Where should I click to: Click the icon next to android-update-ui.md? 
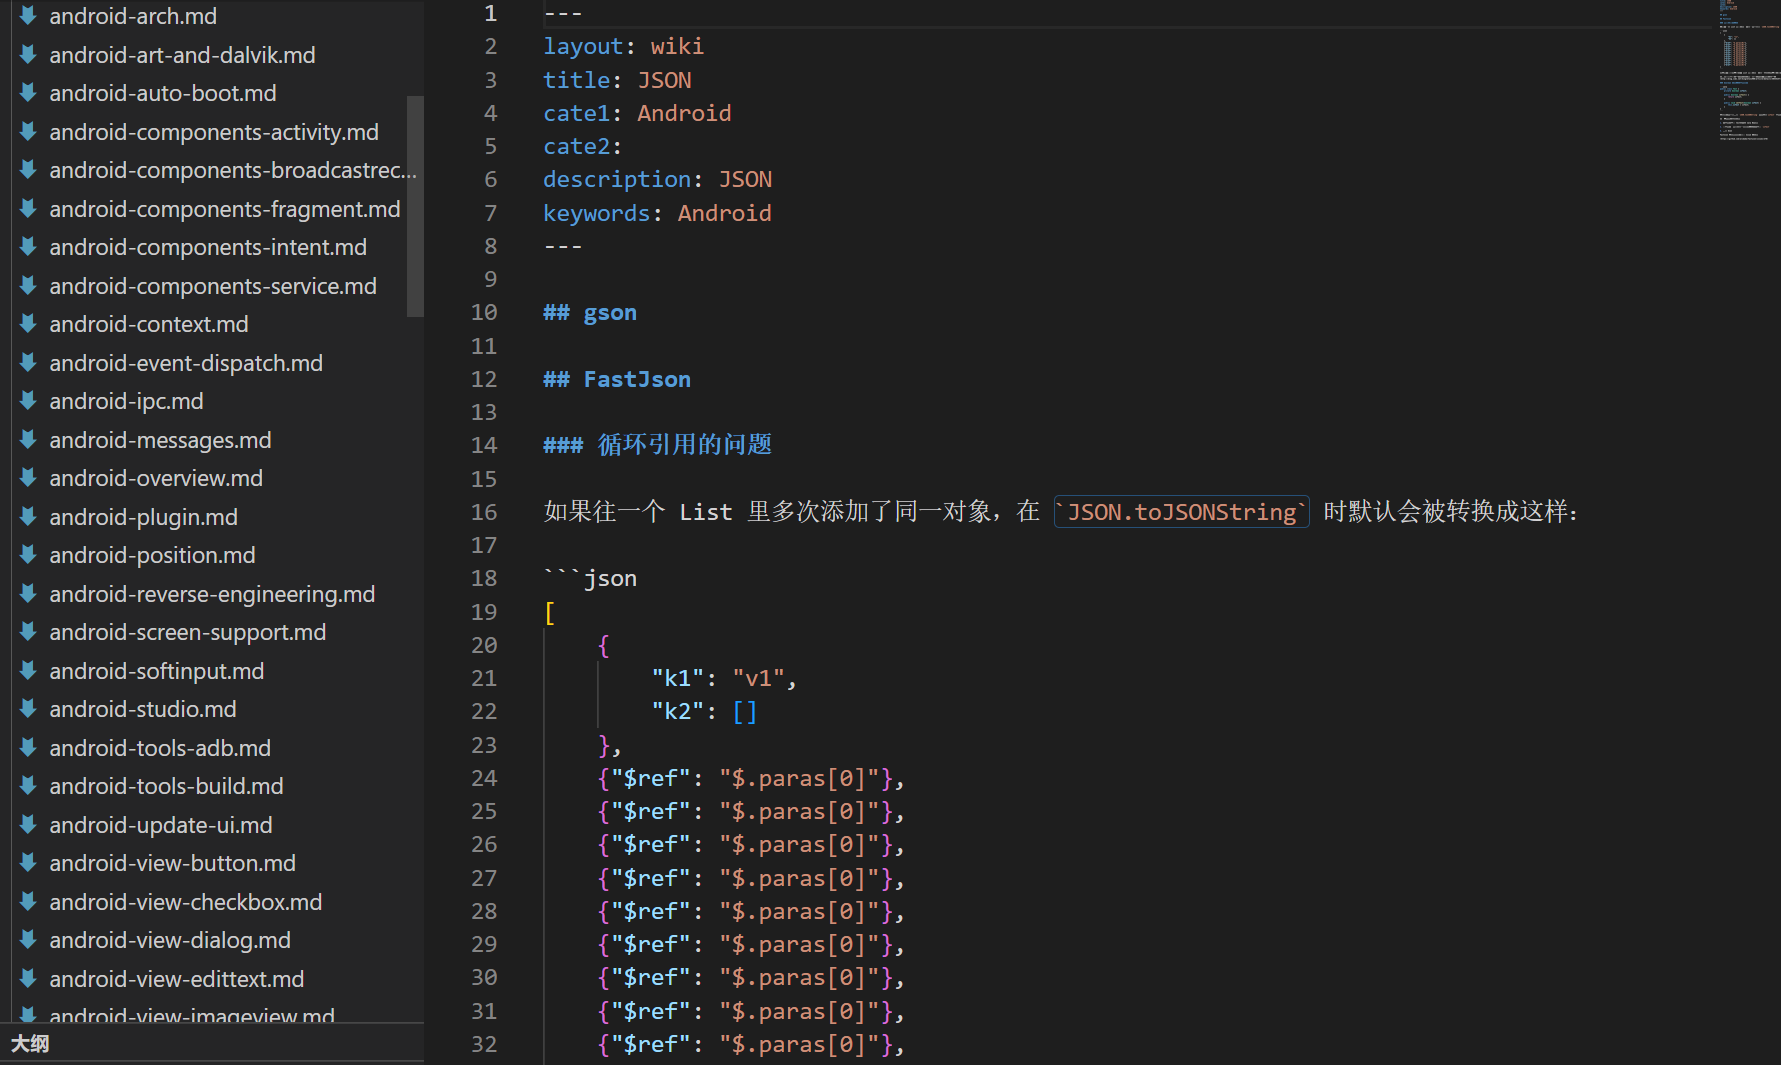pyautogui.click(x=28, y=824)
